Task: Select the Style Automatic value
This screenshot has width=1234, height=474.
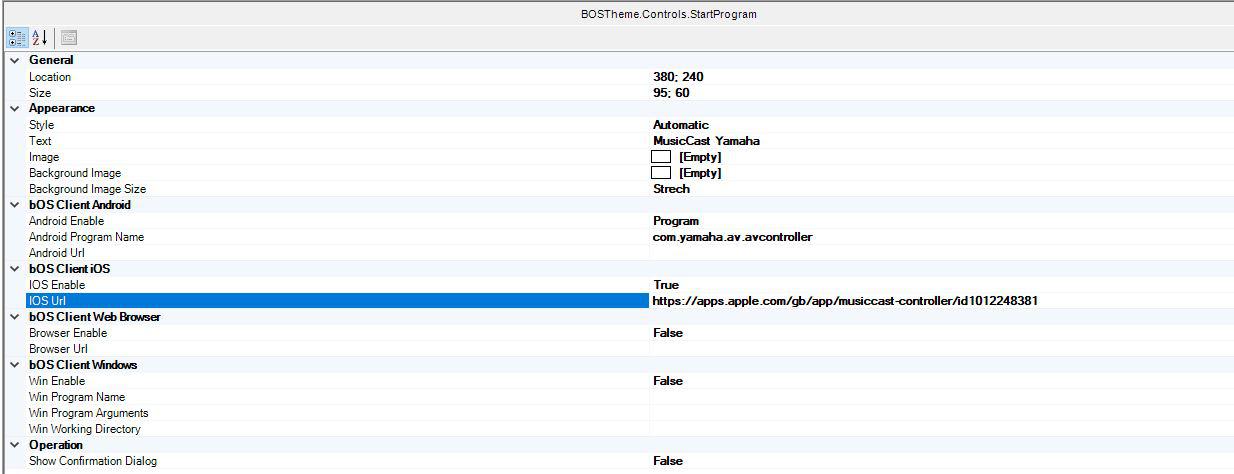Action: [x=681, y=125]
